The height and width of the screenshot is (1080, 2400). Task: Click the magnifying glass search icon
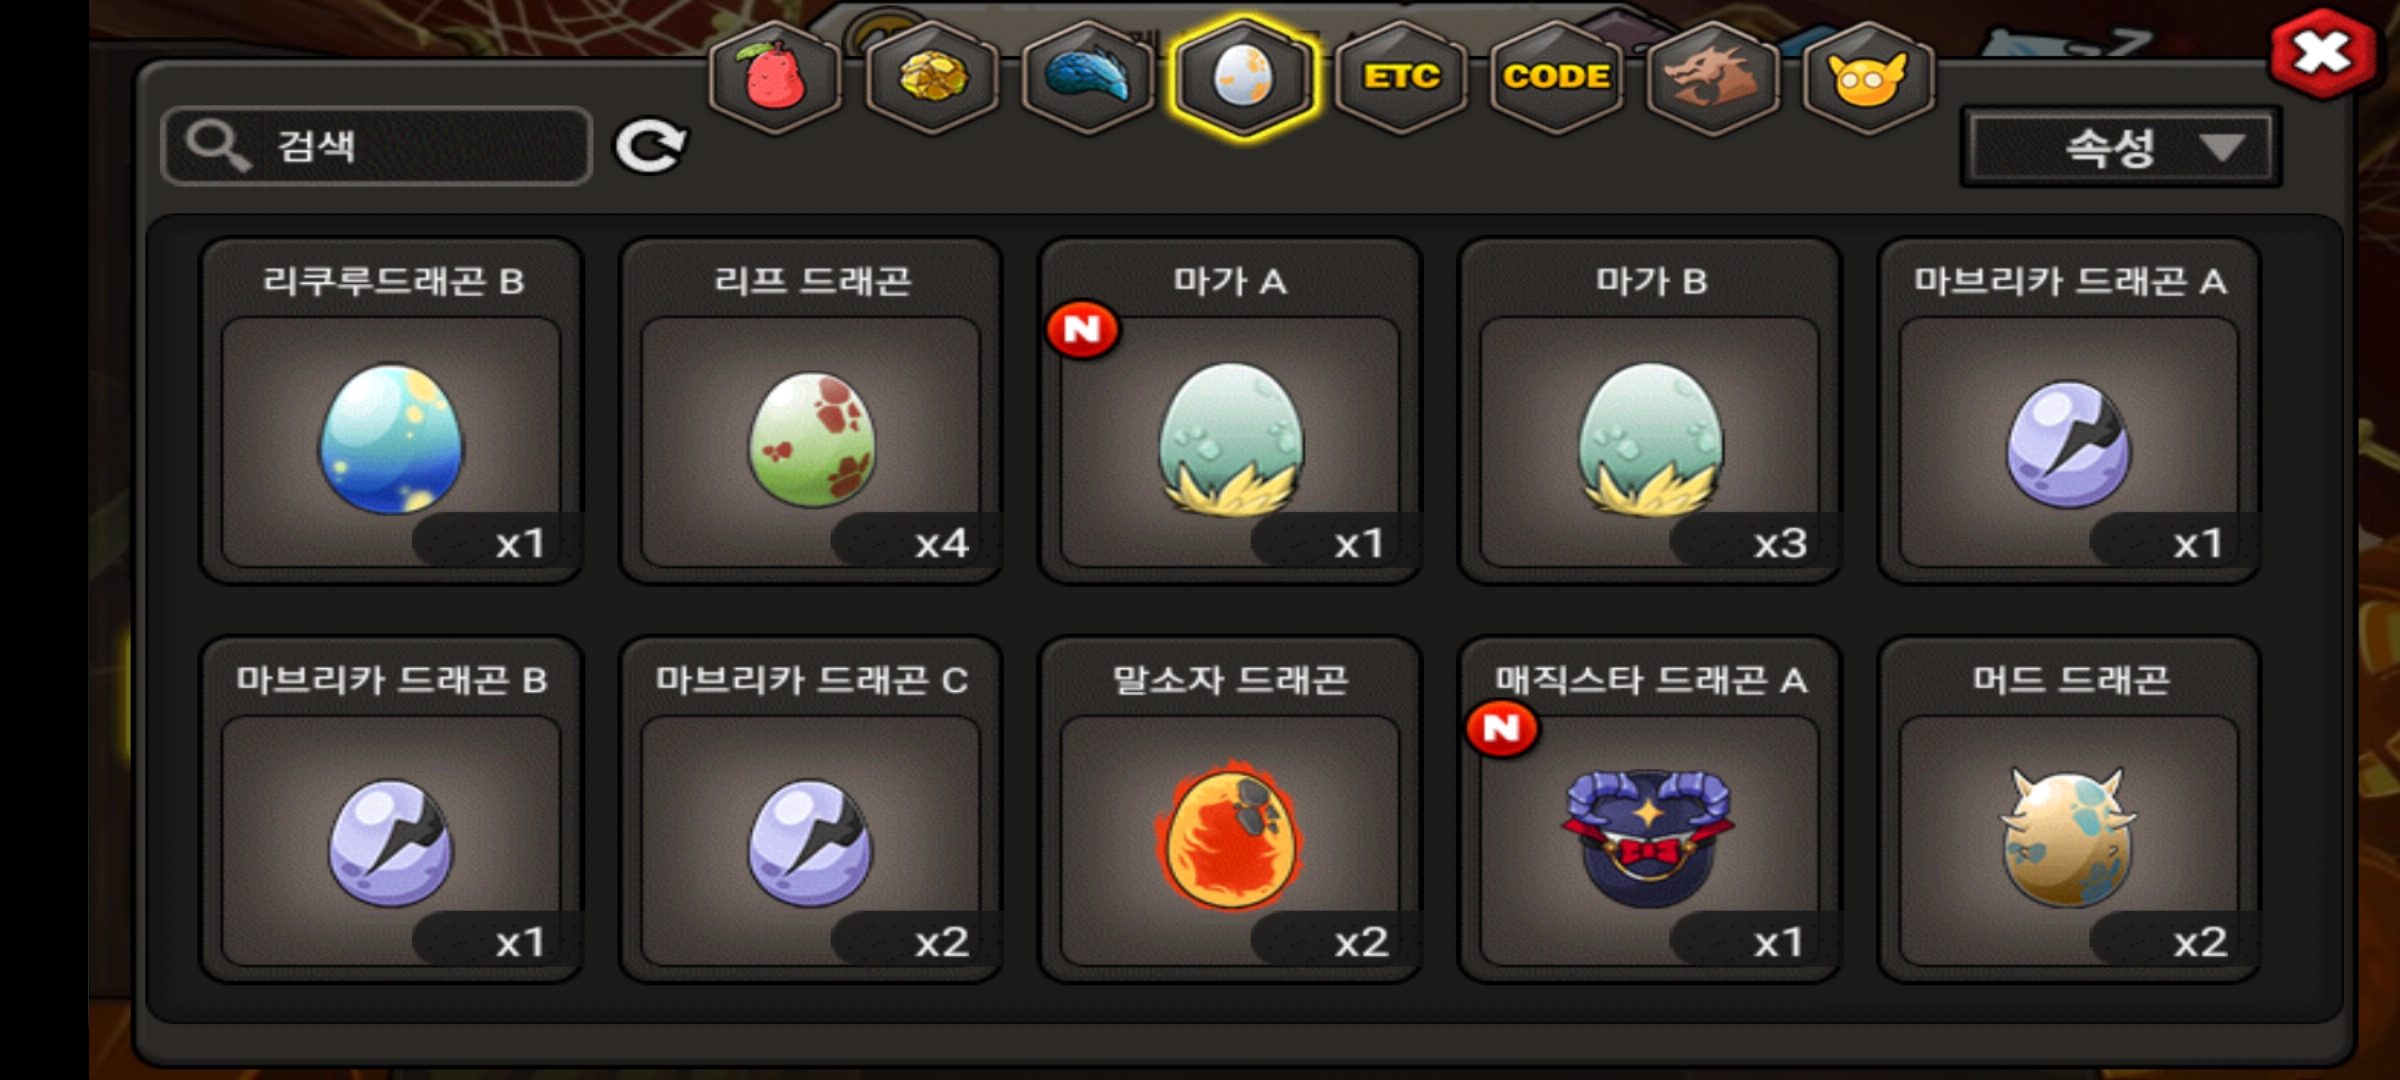click(218, 146)
